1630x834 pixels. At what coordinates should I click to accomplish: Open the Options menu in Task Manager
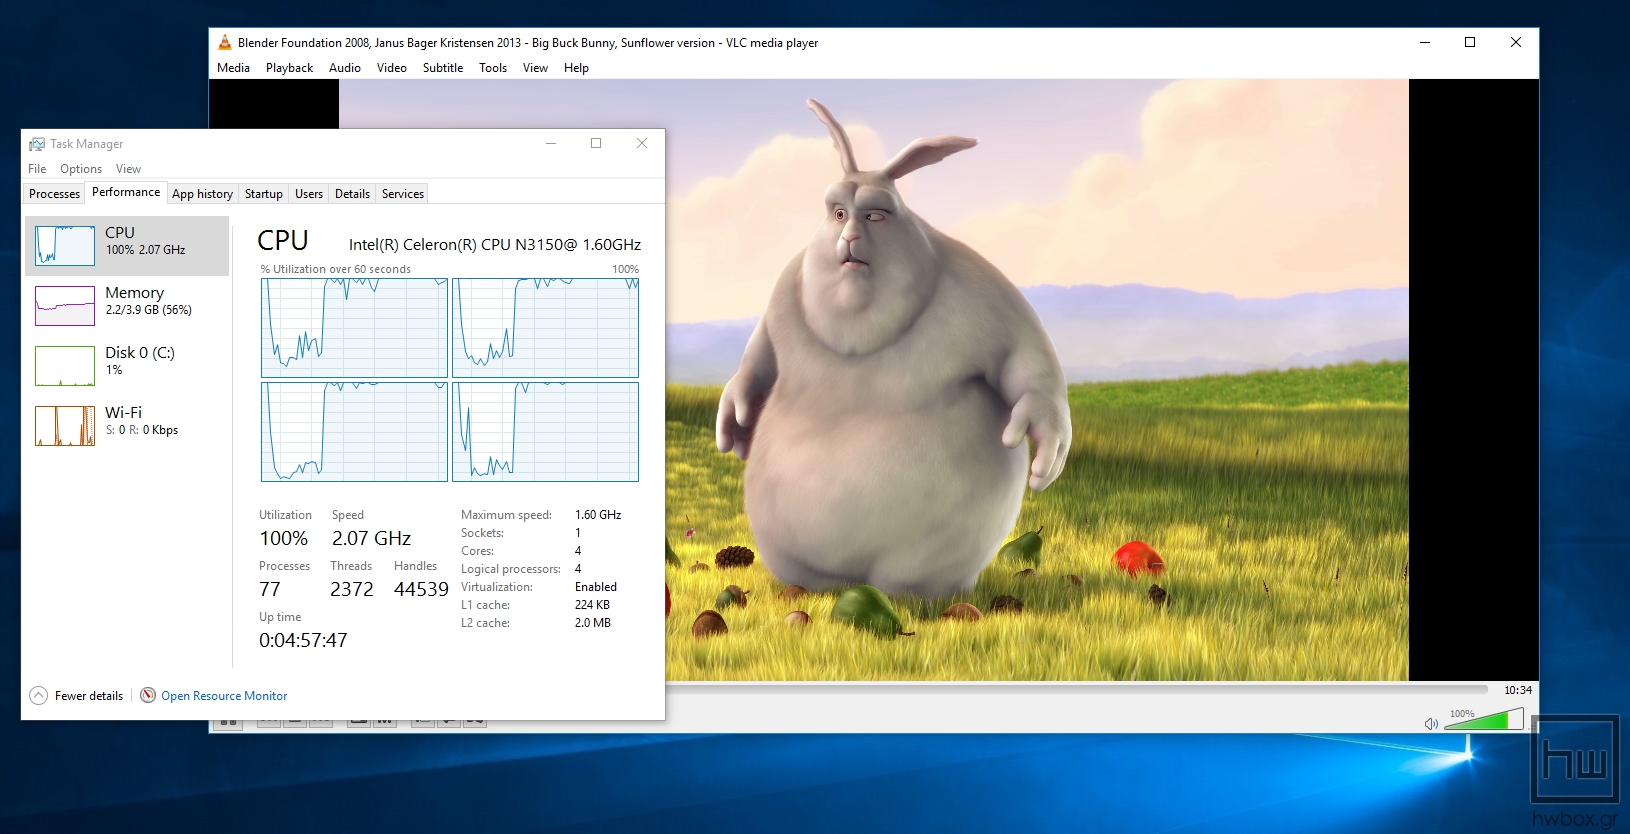point(81,169)
